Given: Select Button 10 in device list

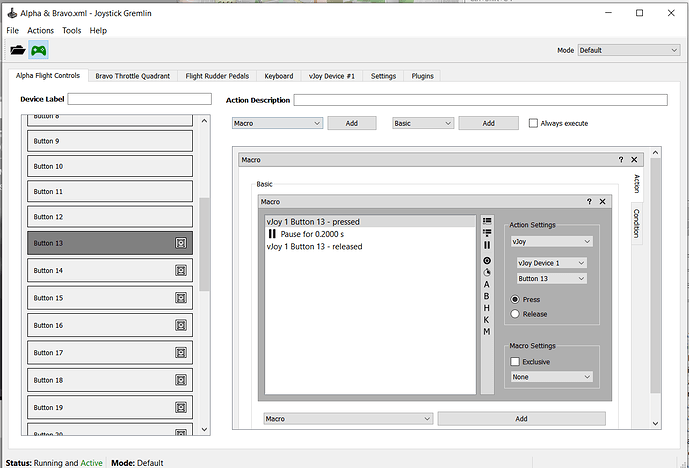Looking at the screenshot, I should 110,166.
